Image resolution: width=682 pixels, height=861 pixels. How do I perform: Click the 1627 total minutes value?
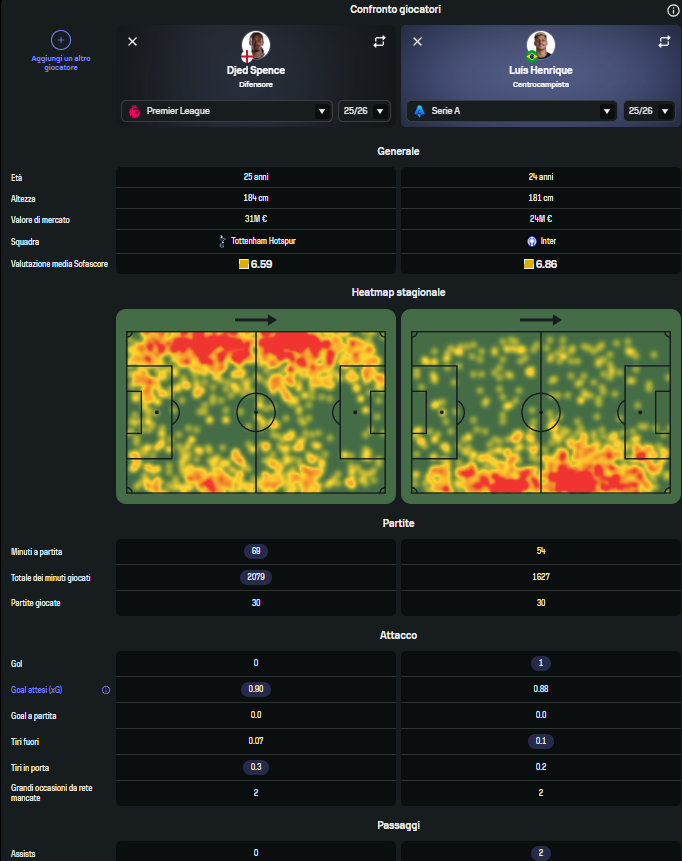[541, 577]
